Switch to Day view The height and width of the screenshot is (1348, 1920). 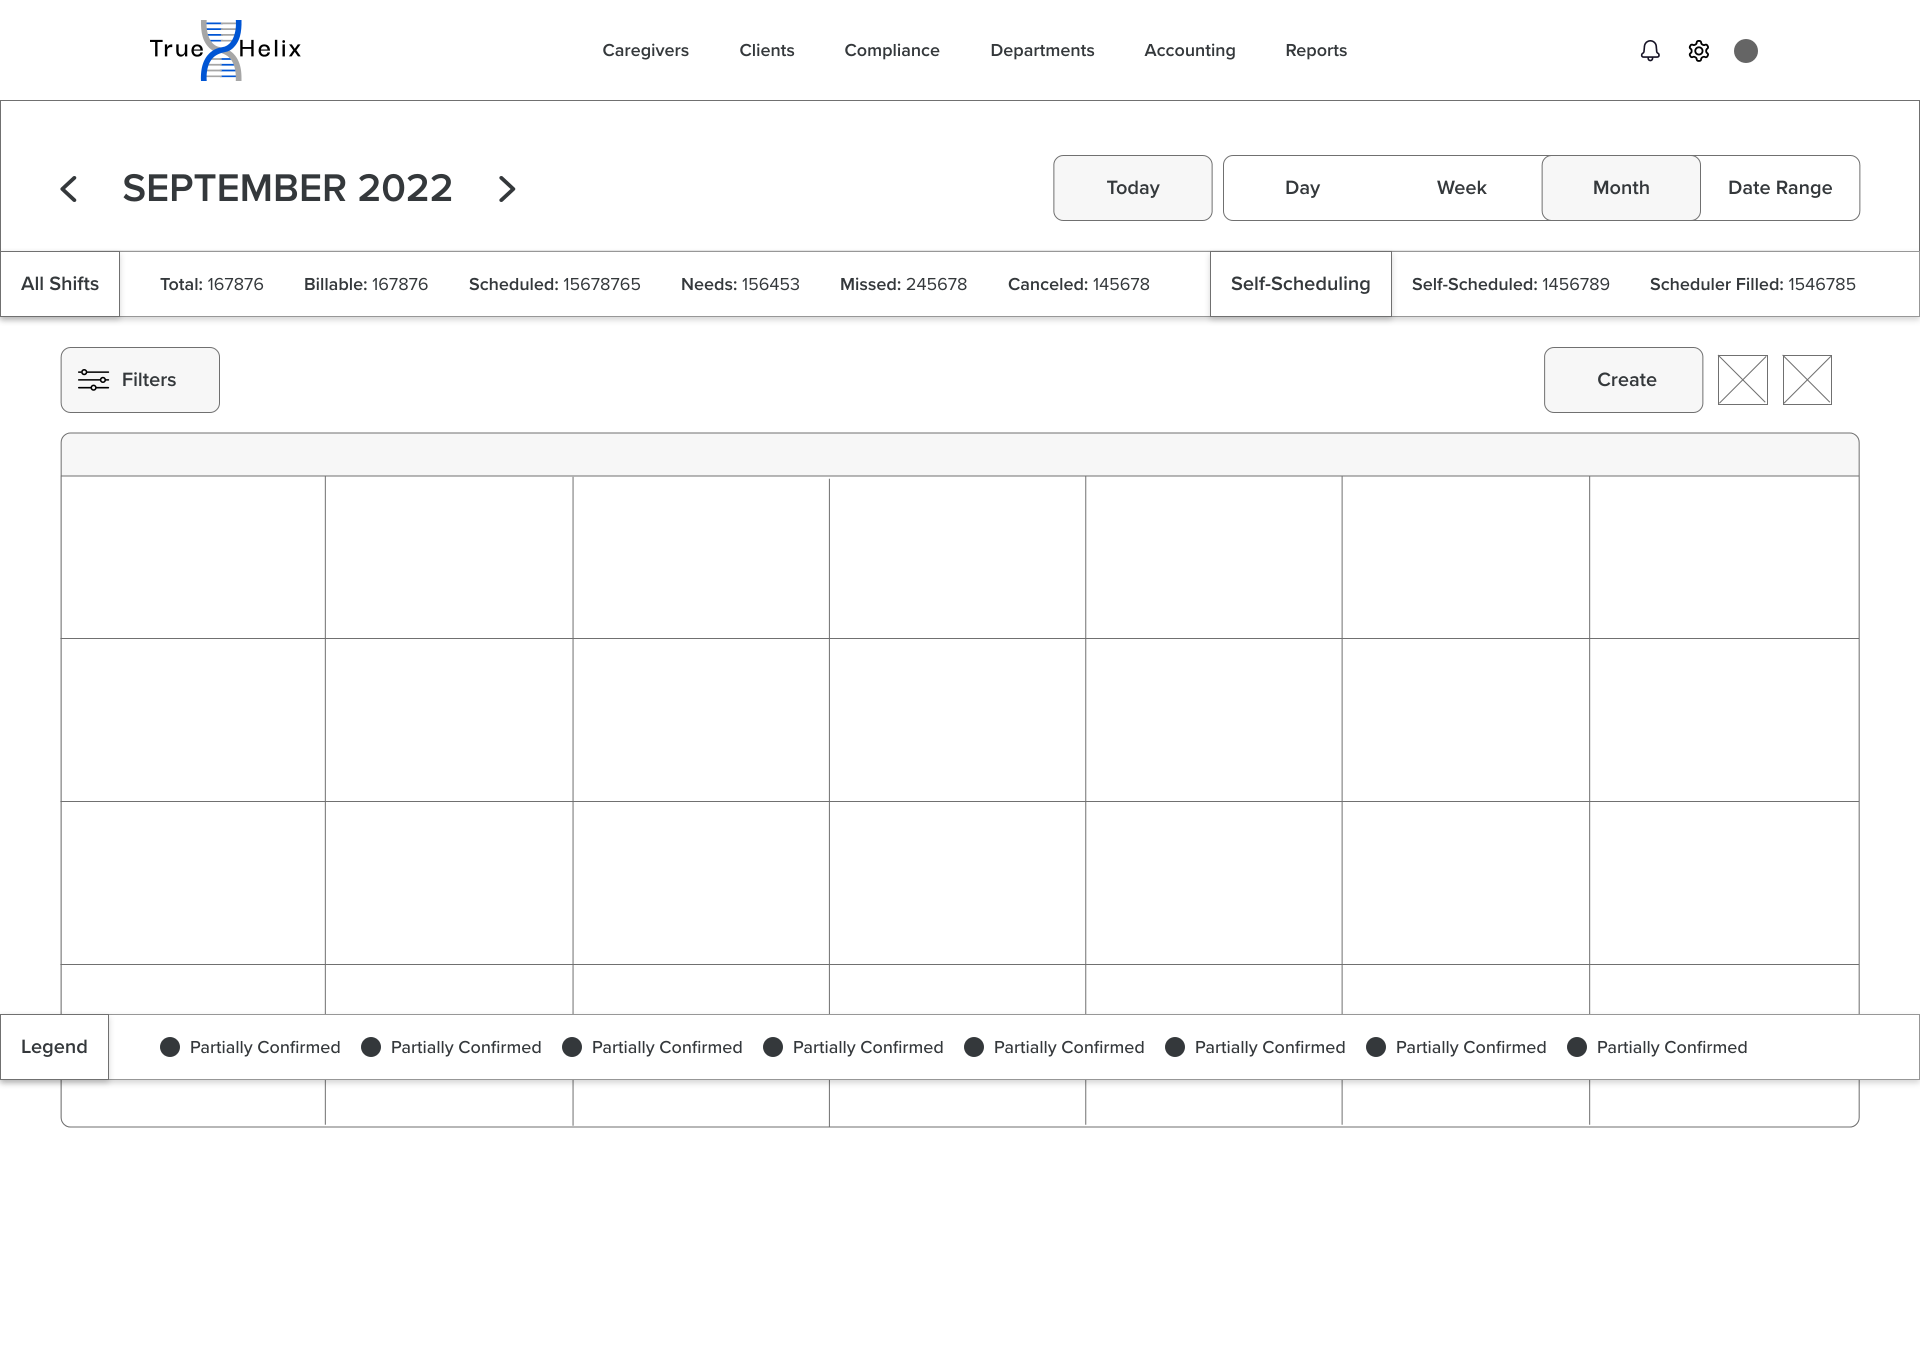point(1302,188)
